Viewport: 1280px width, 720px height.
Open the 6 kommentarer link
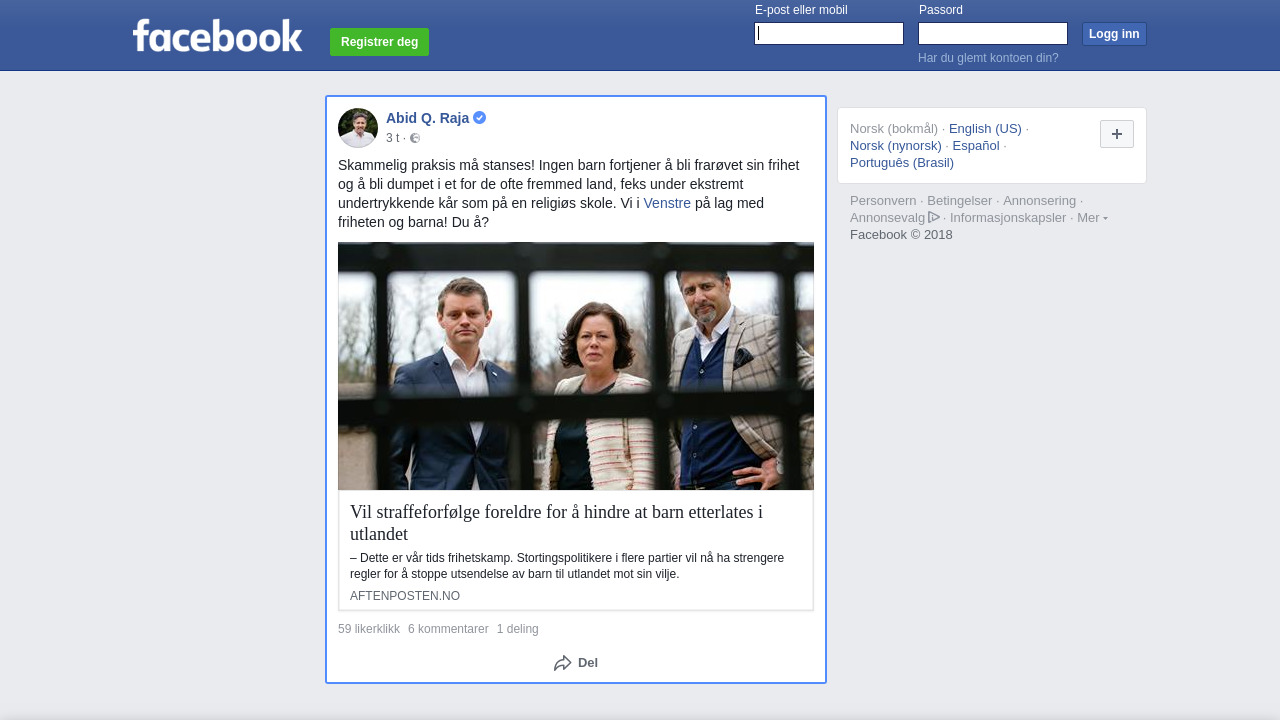448,629
